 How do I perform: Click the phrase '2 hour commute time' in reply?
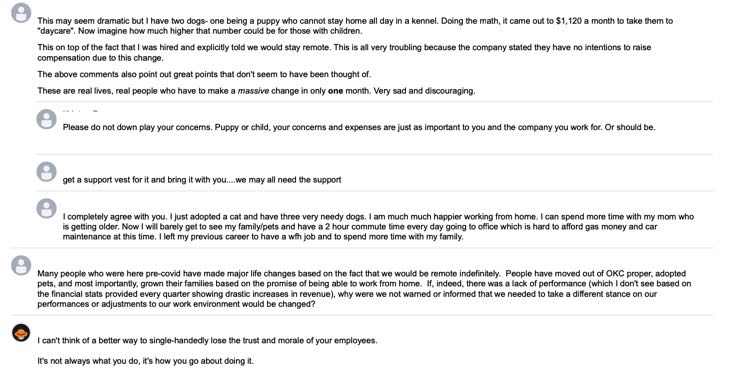coord(360,227)
